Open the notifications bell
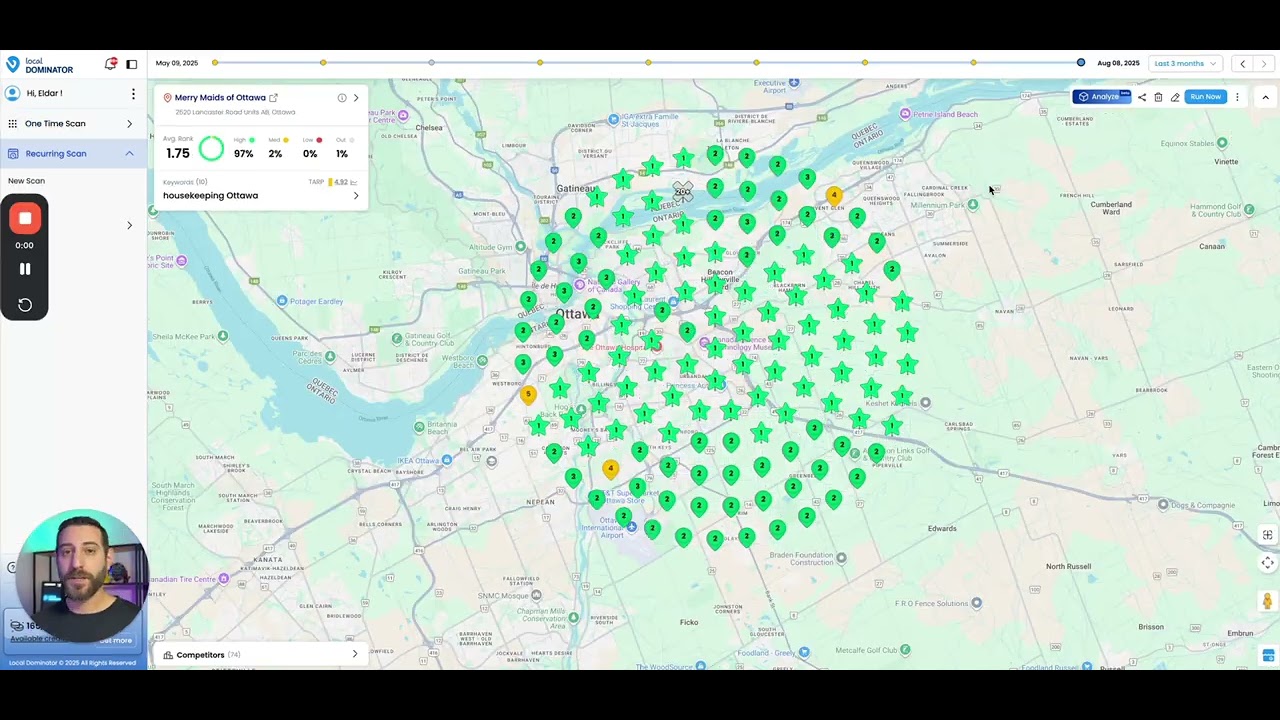Image resolution: width=1280 pixels, height=720 pixels. (111, 64)
